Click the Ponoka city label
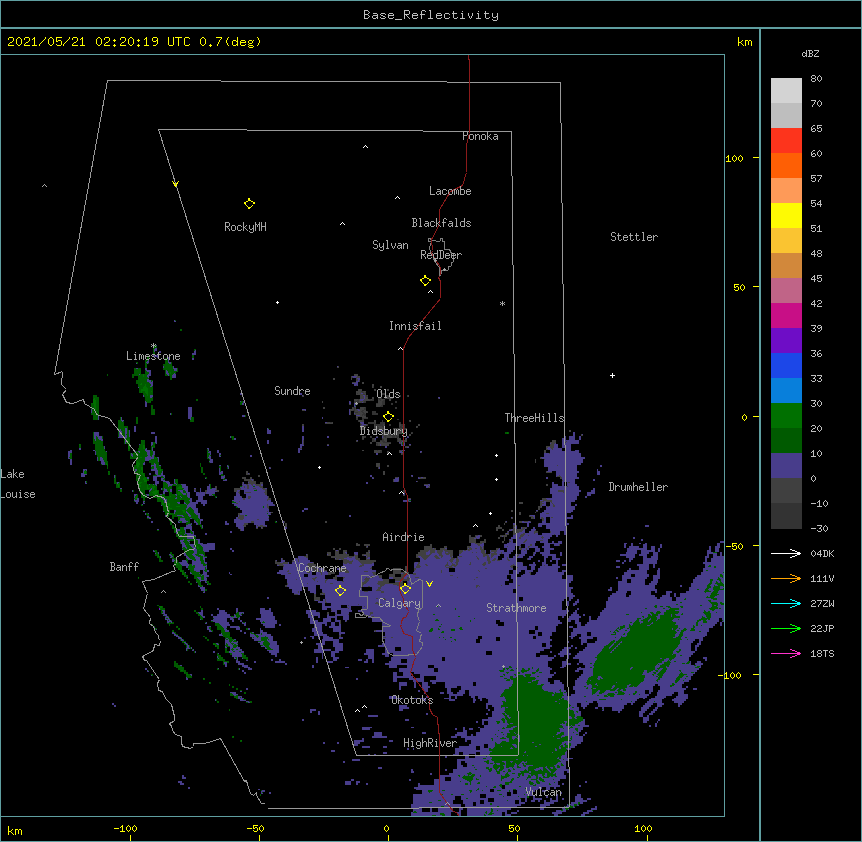Screen dimensions: 862x842 coord(480,136)
